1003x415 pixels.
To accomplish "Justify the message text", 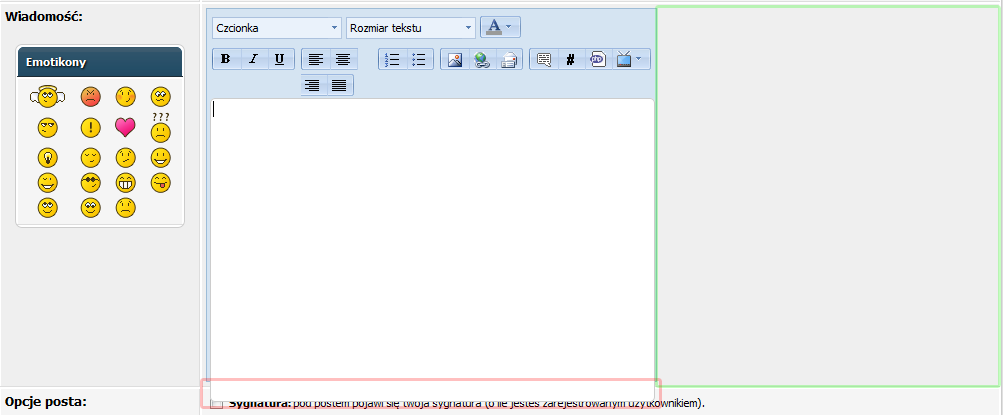I will 339,85.
